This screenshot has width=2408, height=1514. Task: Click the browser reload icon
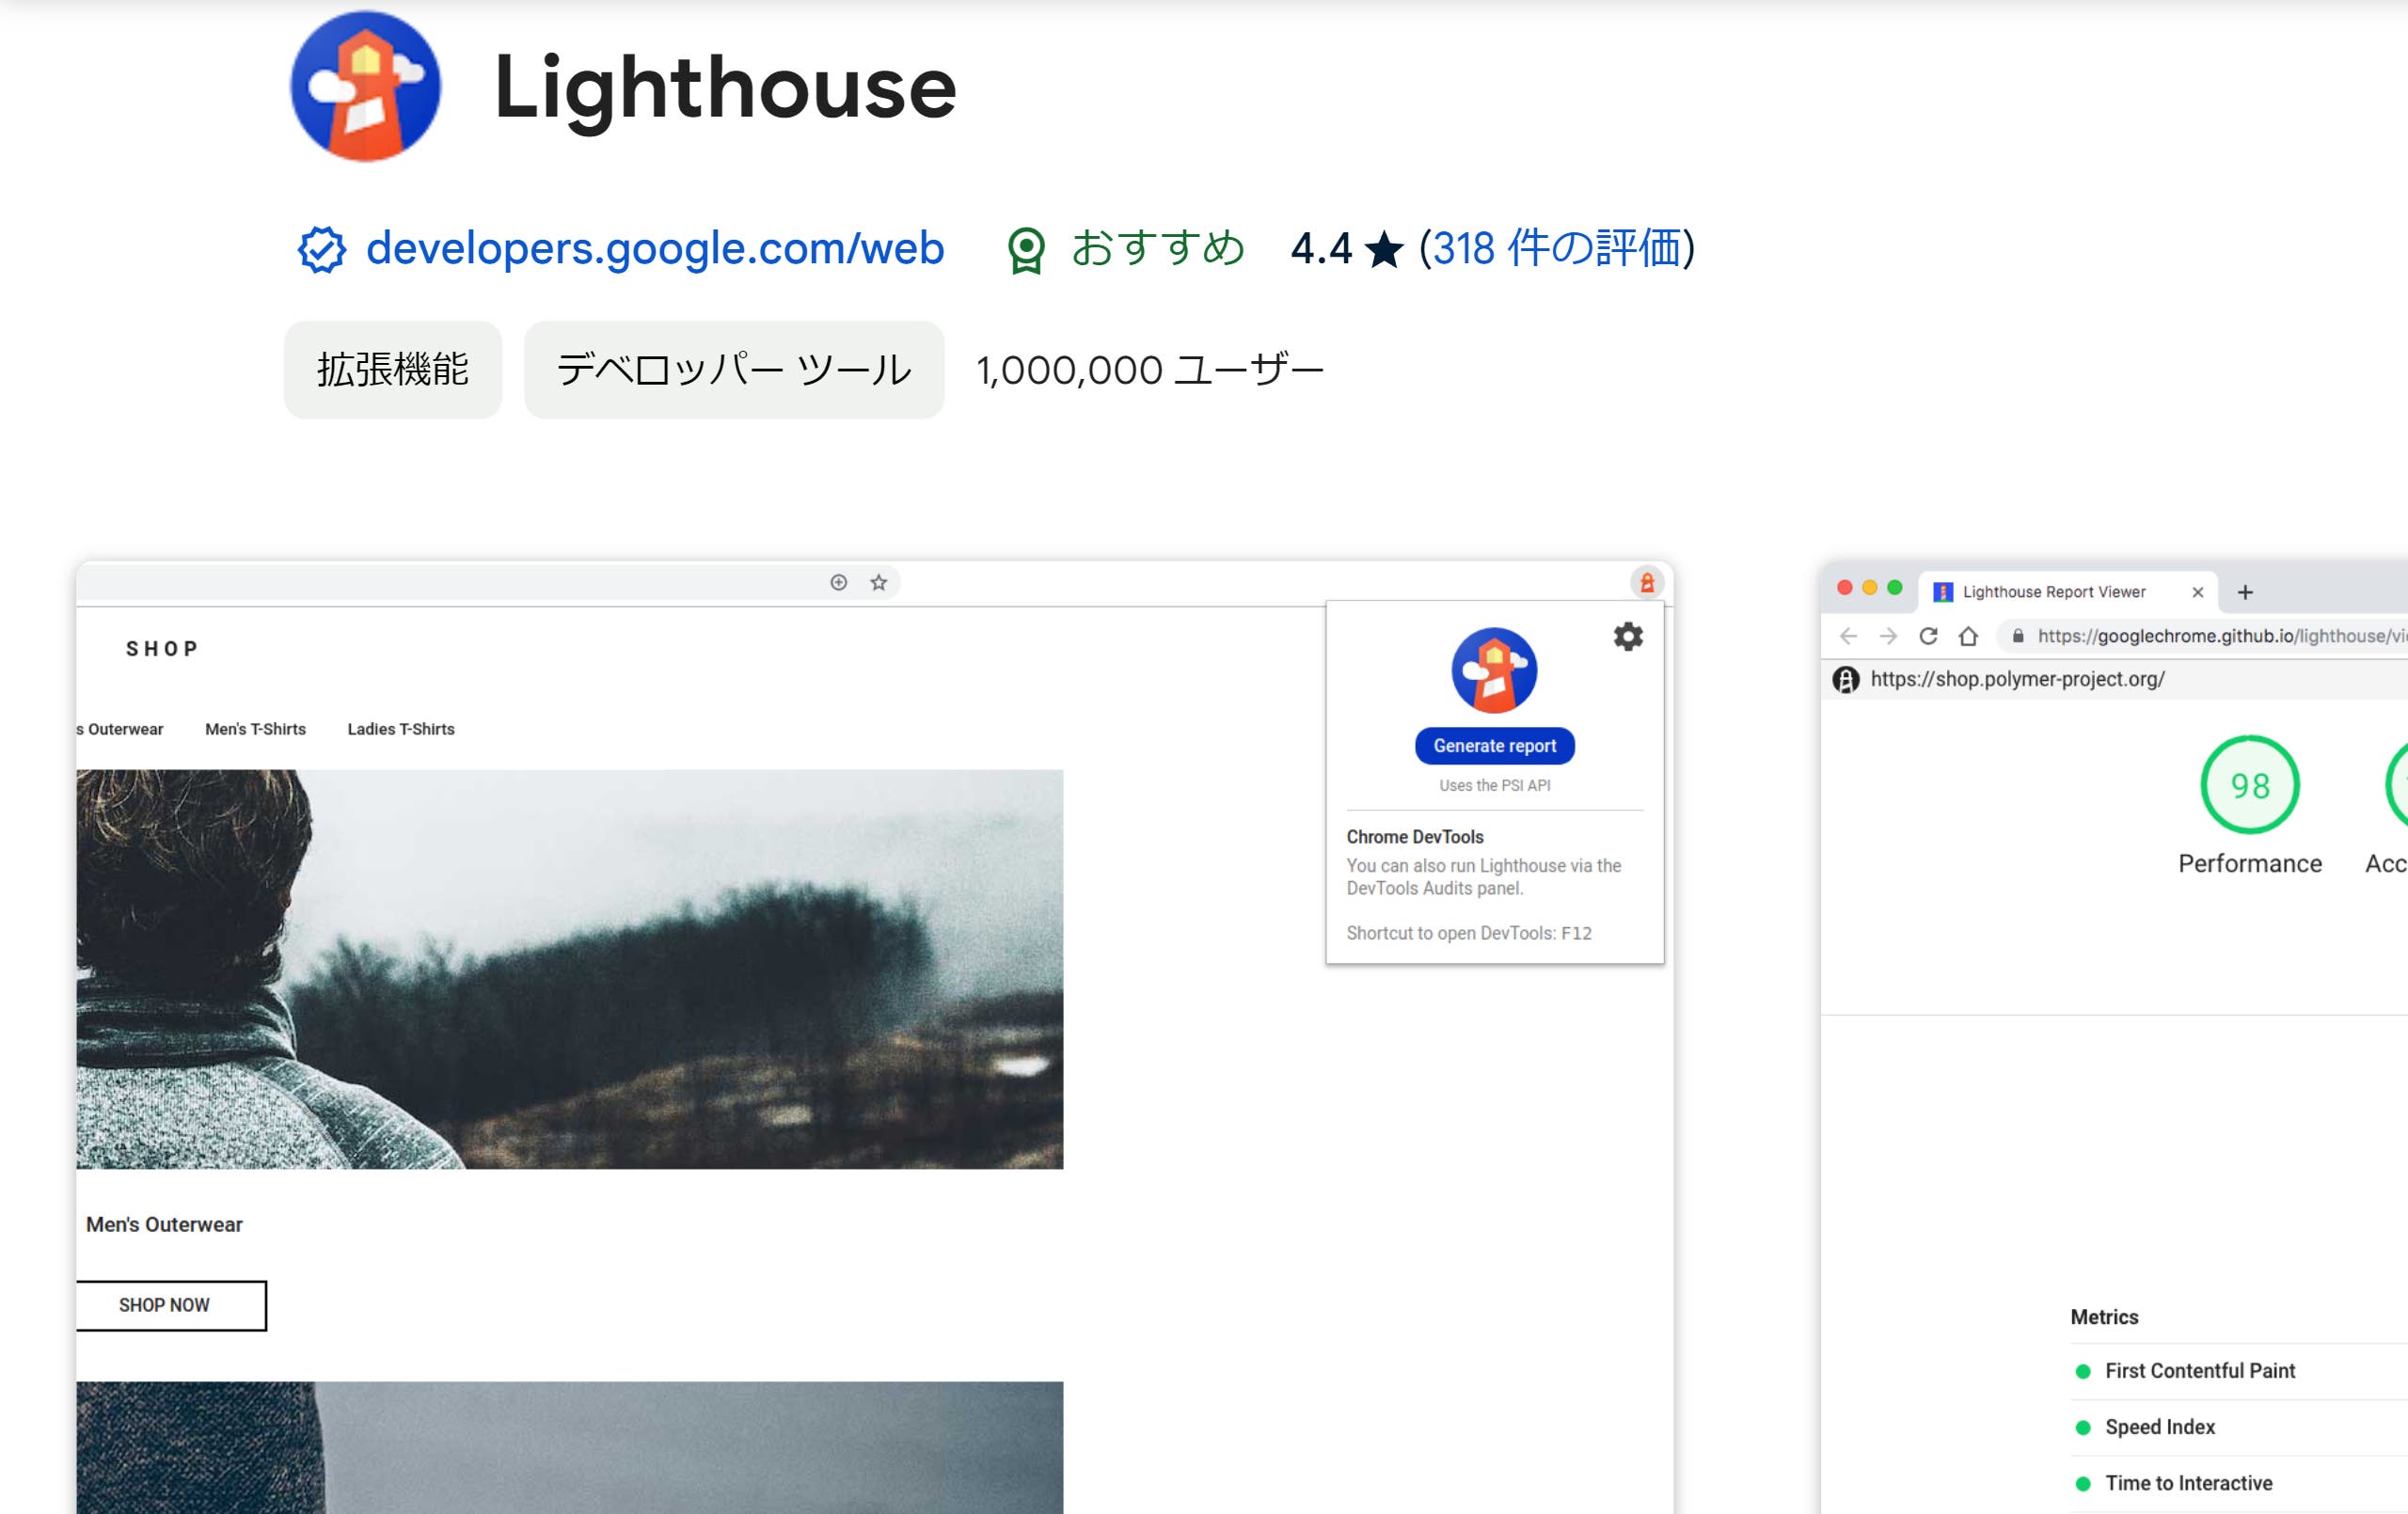[x=1929, y=636]
